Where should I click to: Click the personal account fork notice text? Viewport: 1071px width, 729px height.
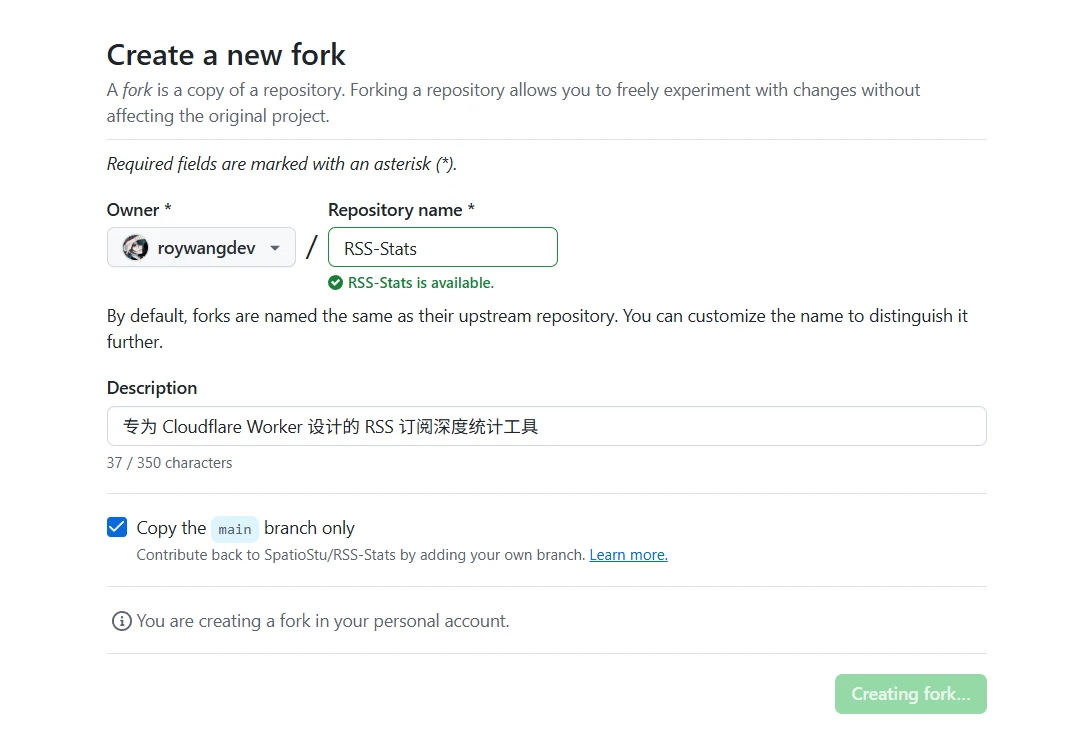[x=323, y=621]
